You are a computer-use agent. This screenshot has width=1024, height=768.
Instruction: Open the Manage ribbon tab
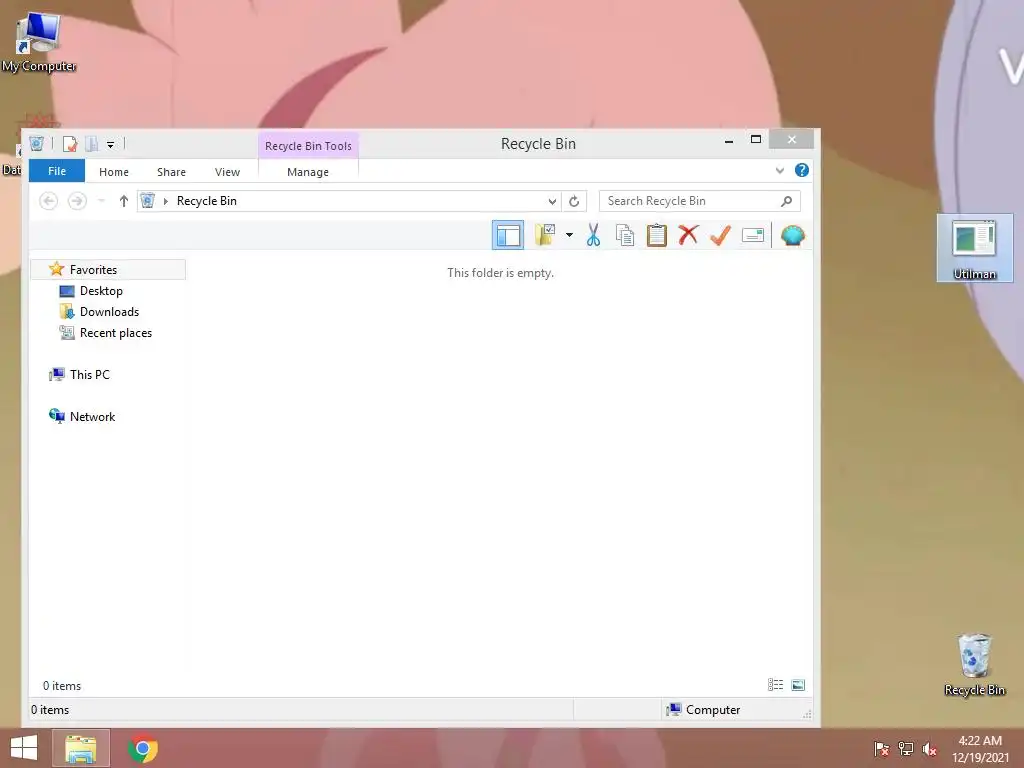click(308, 172)
